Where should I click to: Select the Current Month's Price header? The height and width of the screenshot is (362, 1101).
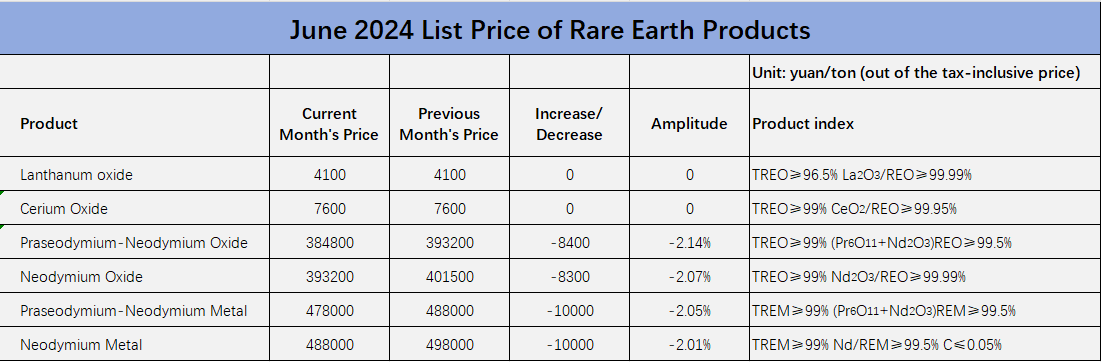[x=329, y=123]
